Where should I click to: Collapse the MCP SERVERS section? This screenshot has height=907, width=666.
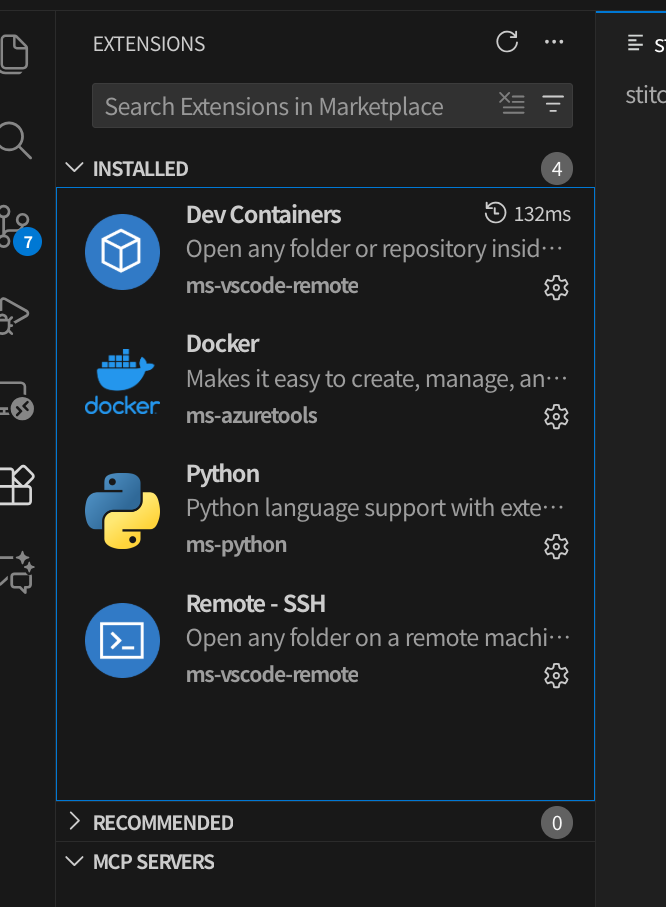point(74,861)
